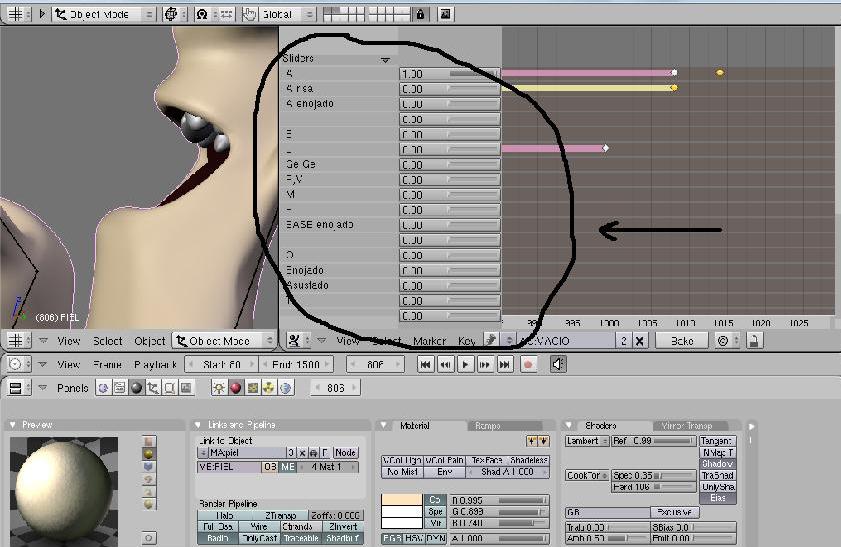Click the hand manipulator icon in top header
The width and height of the screenshot is (841, 547).
(x=249, y=14)
